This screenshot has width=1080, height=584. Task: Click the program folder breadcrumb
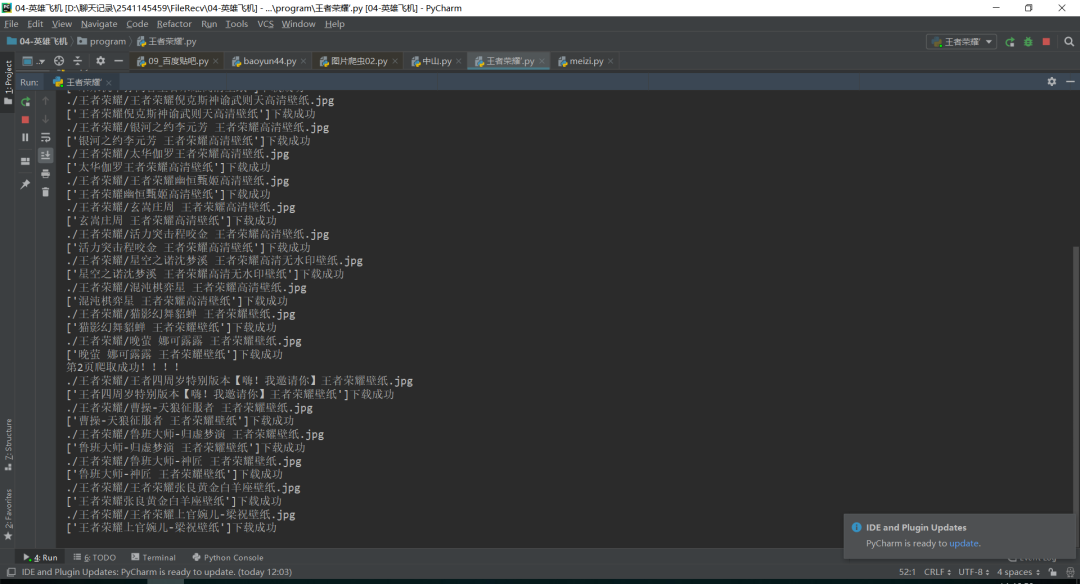[102, 41]
